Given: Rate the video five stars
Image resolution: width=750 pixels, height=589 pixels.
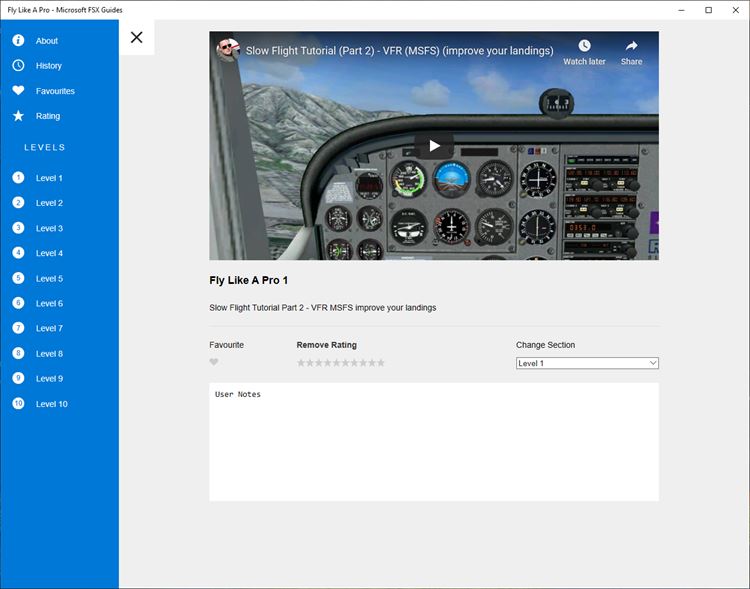Looking at the screenshot, I should [x=336, y=363].
